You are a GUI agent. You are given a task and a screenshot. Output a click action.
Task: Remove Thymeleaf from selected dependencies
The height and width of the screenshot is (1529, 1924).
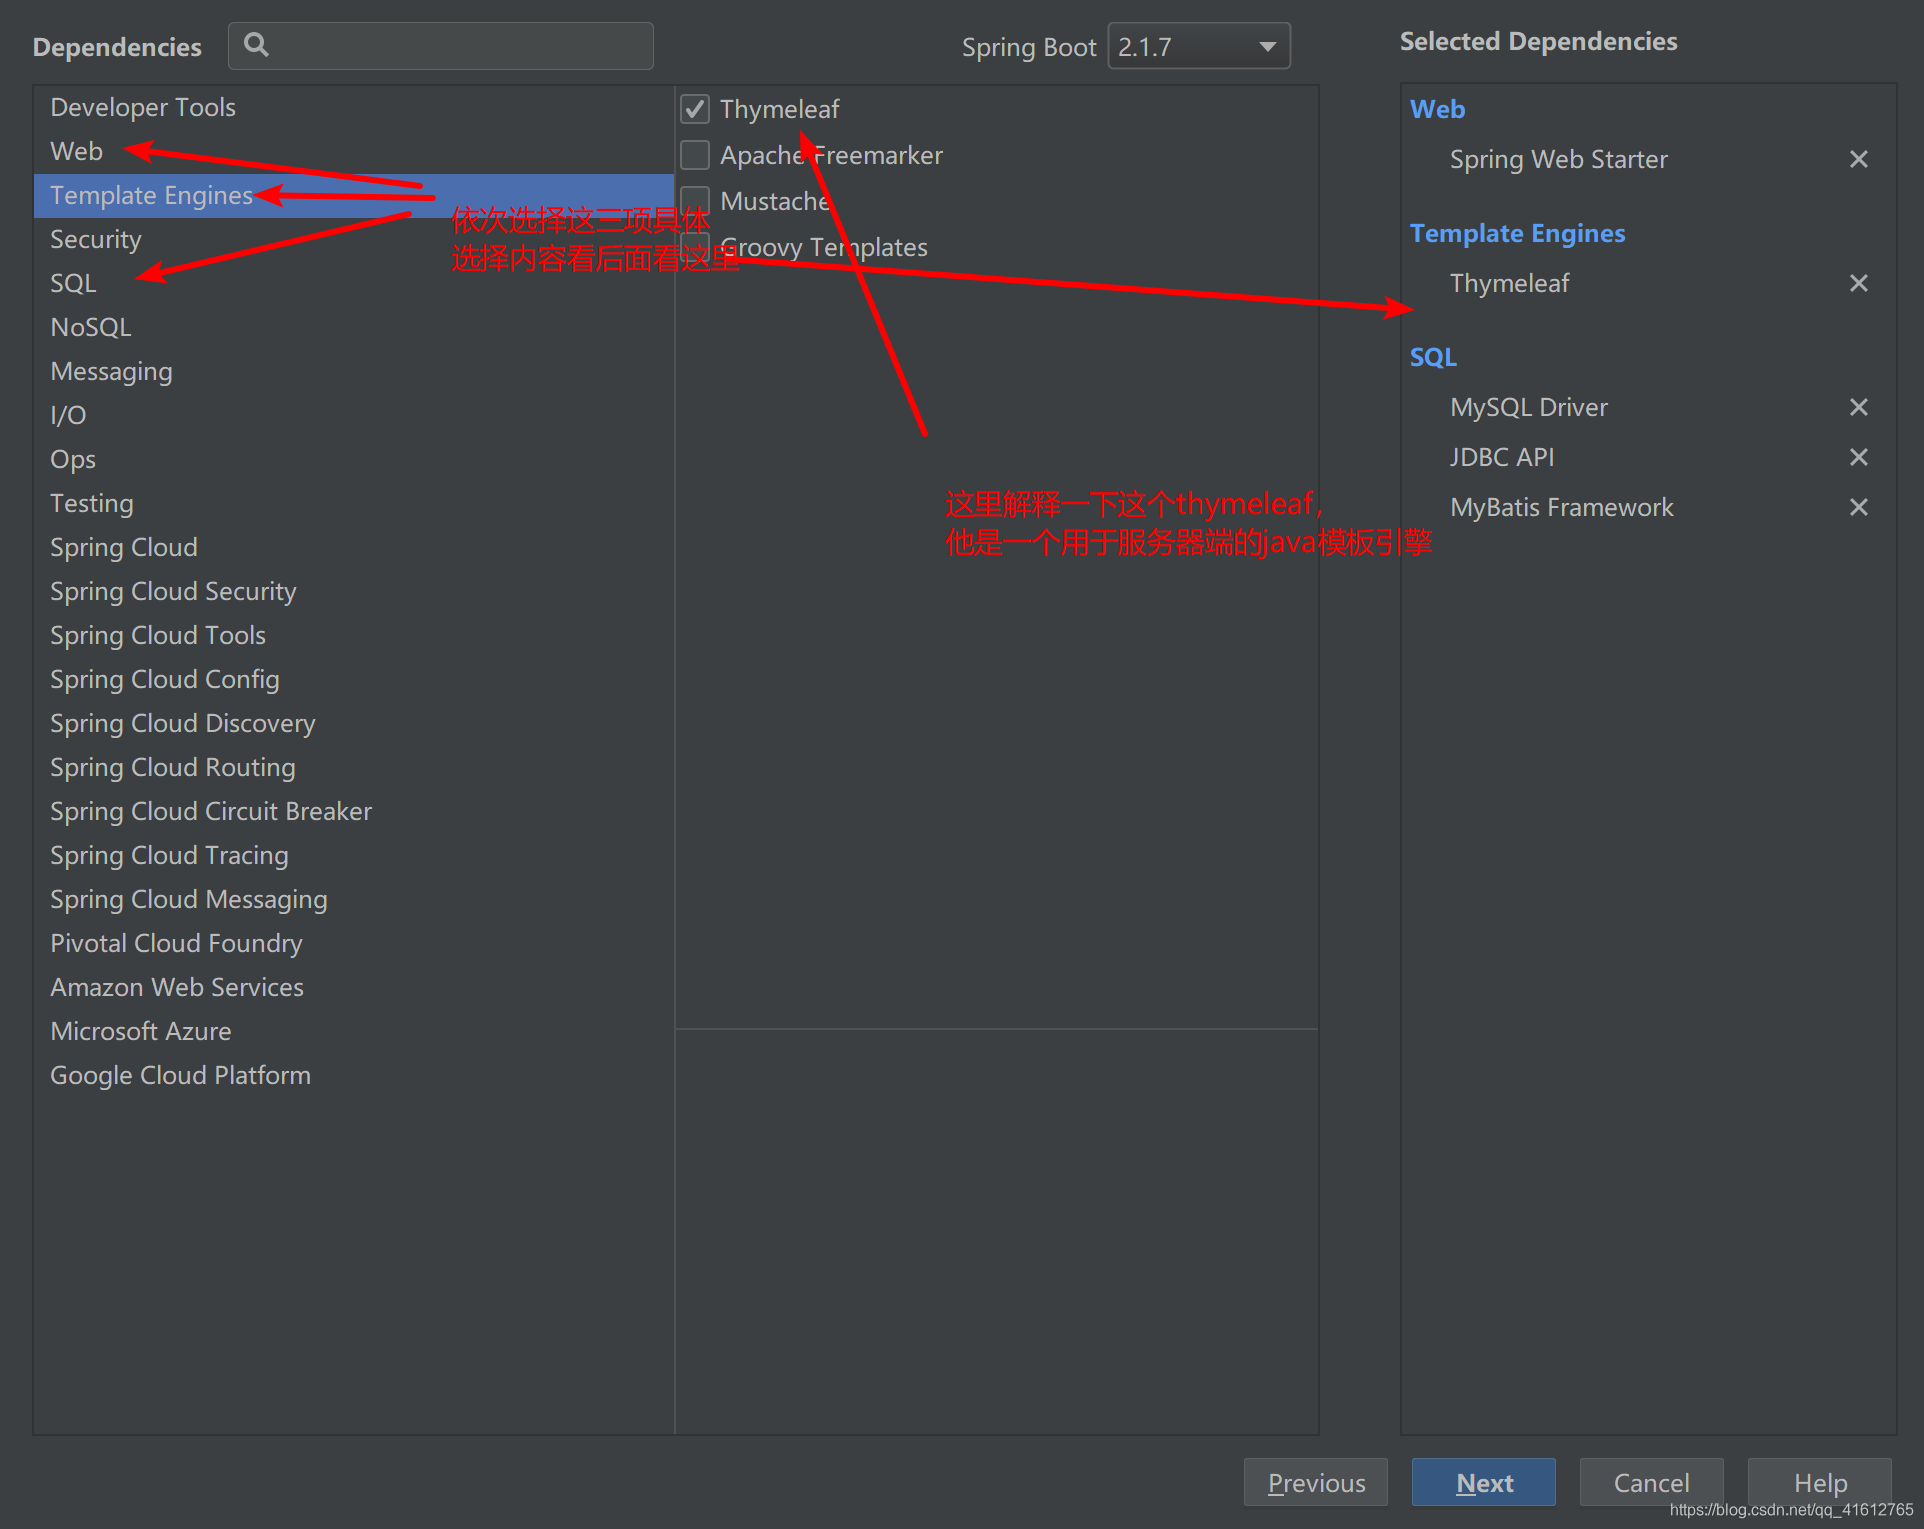(1858, 283)
